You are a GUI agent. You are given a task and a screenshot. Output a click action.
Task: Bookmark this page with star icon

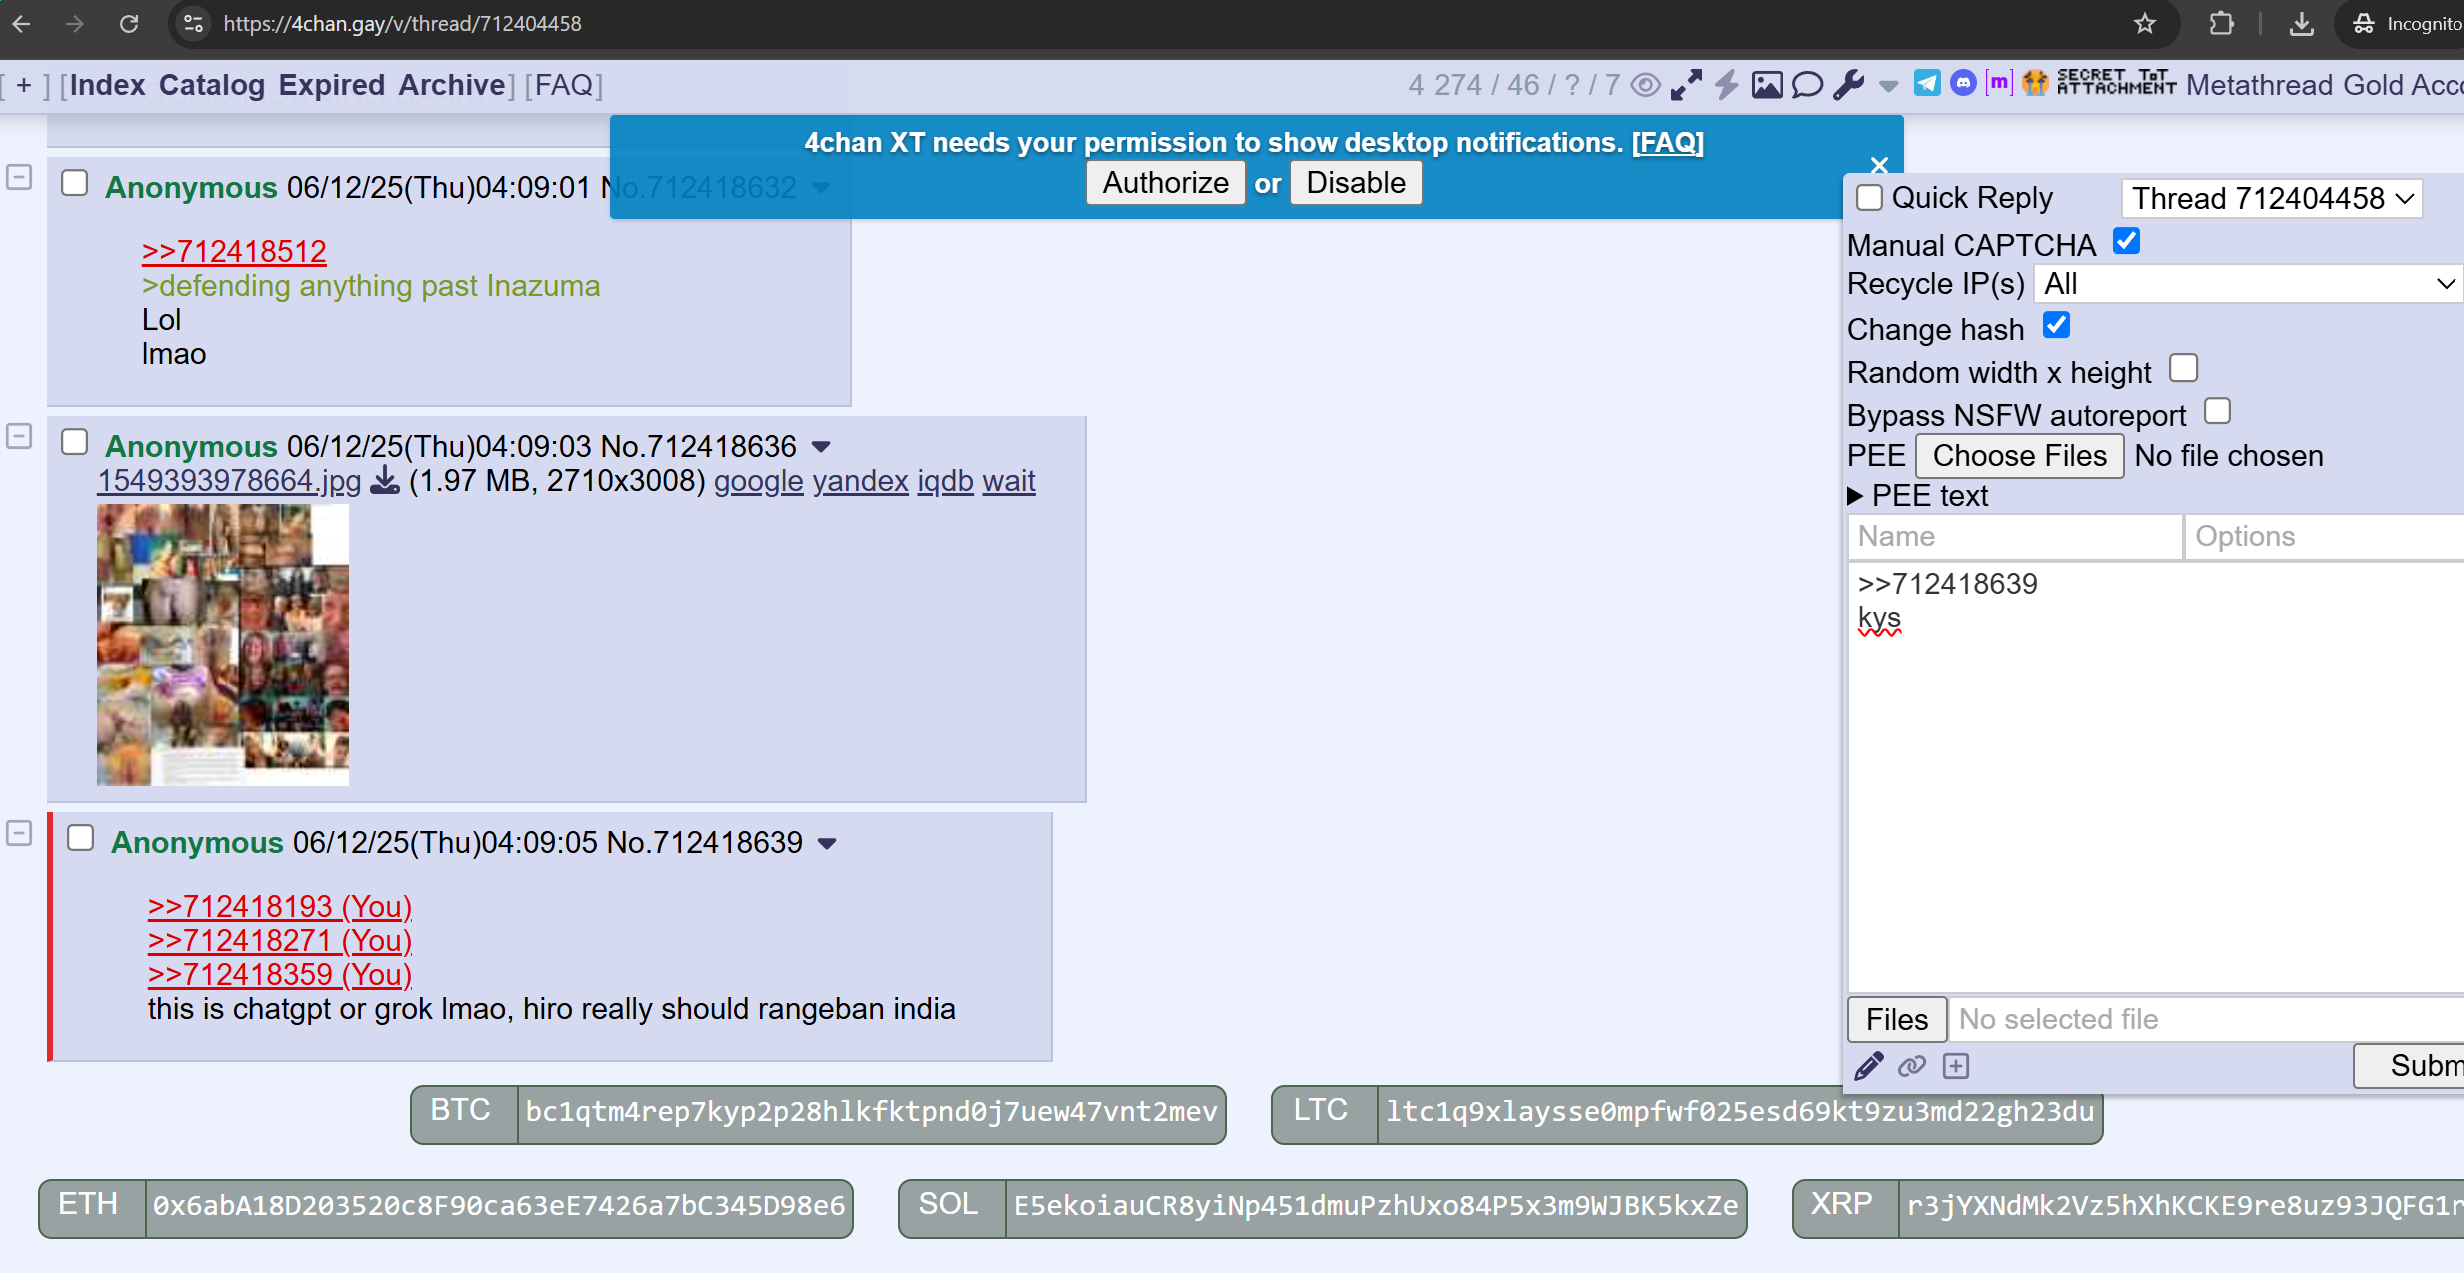pyautogui.click(x=2145, y=23)
